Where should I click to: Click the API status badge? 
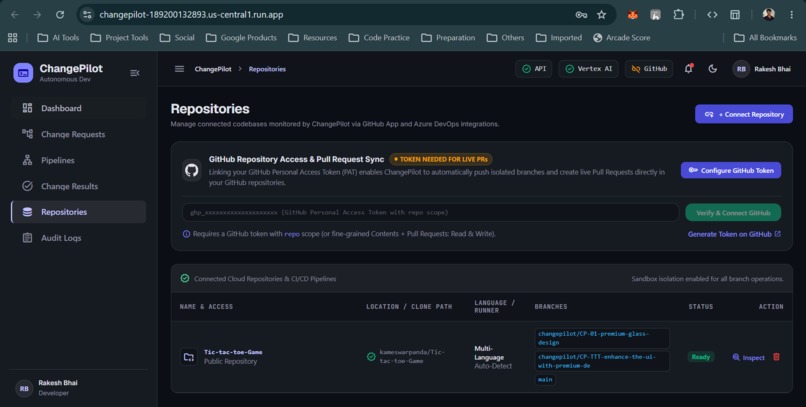coord(534,69)
